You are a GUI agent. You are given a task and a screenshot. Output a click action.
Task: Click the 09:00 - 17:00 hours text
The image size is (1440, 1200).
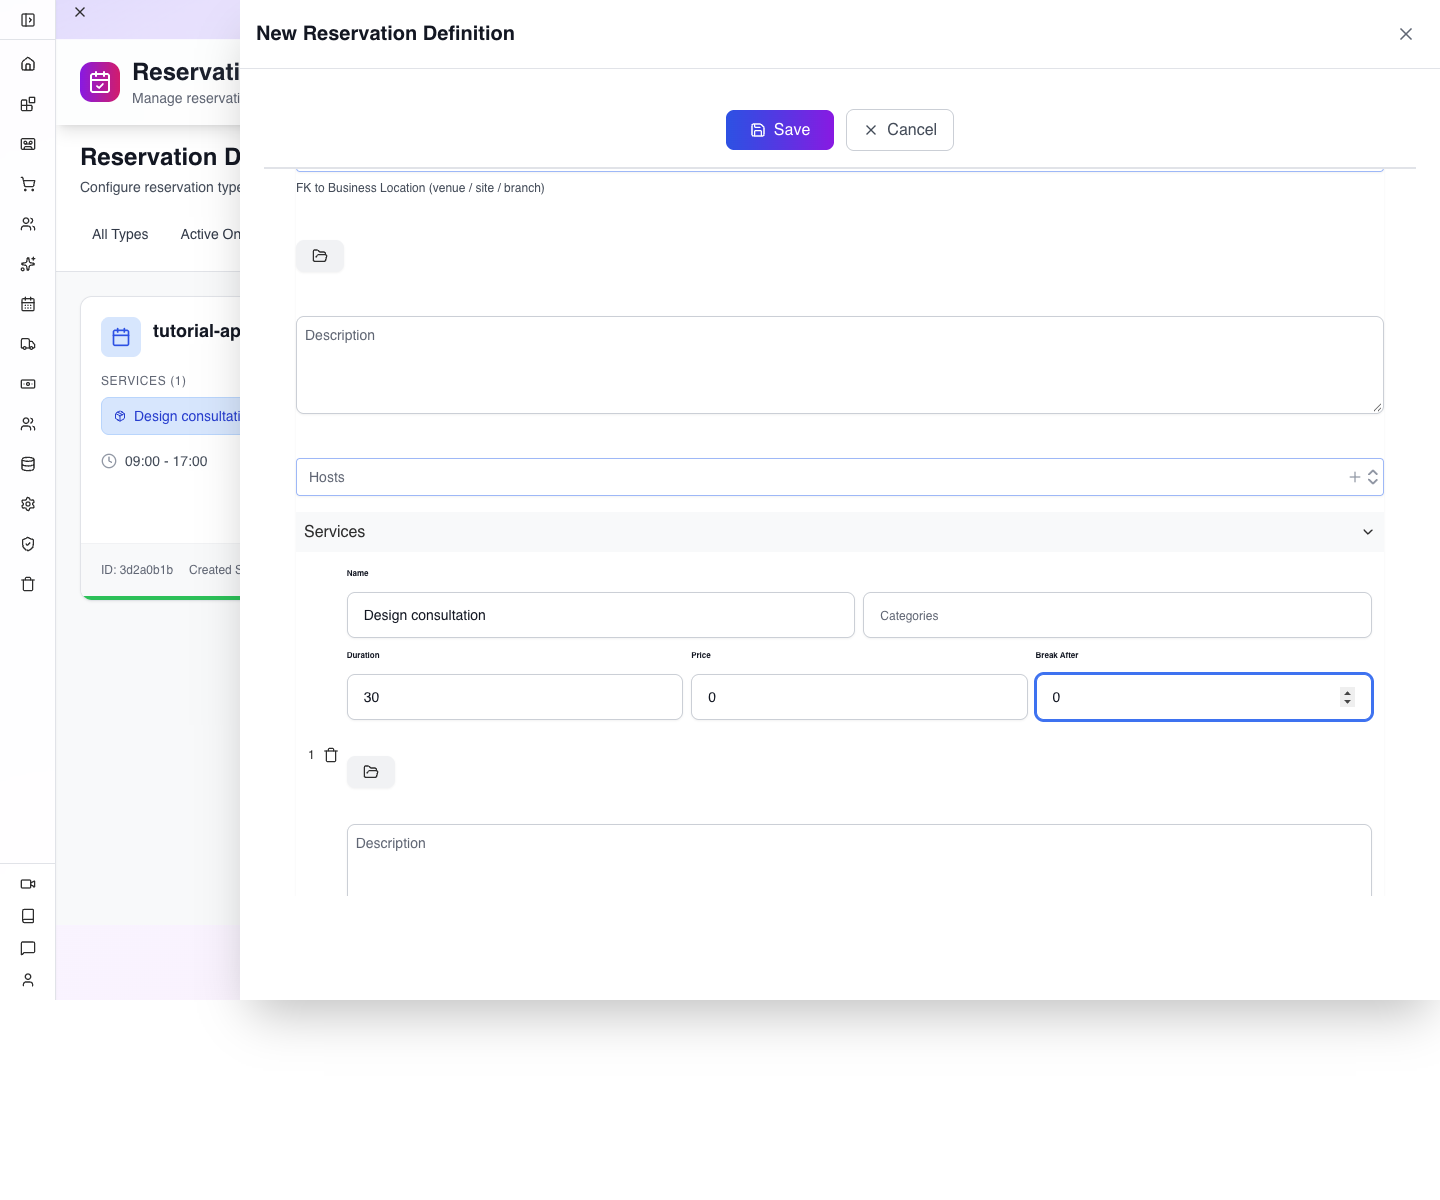tap(166, 461)
